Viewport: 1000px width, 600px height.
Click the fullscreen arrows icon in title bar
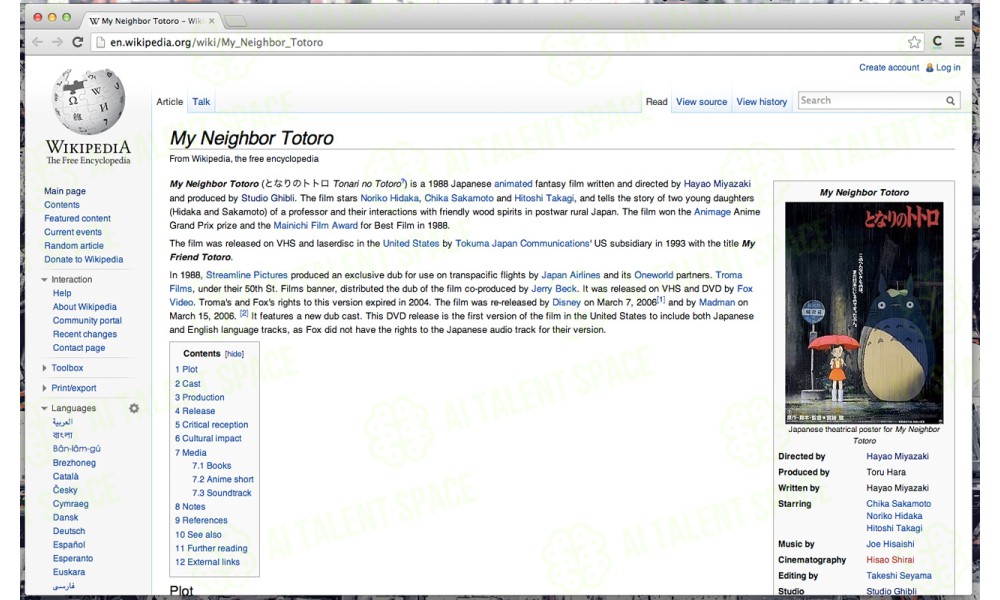click(959, 17)
